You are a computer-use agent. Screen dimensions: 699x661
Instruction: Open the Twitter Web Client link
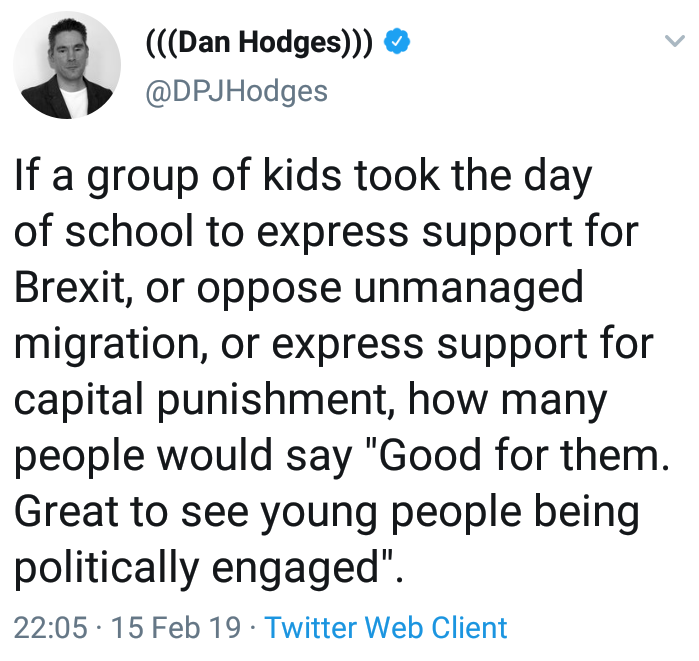point(386,628)
